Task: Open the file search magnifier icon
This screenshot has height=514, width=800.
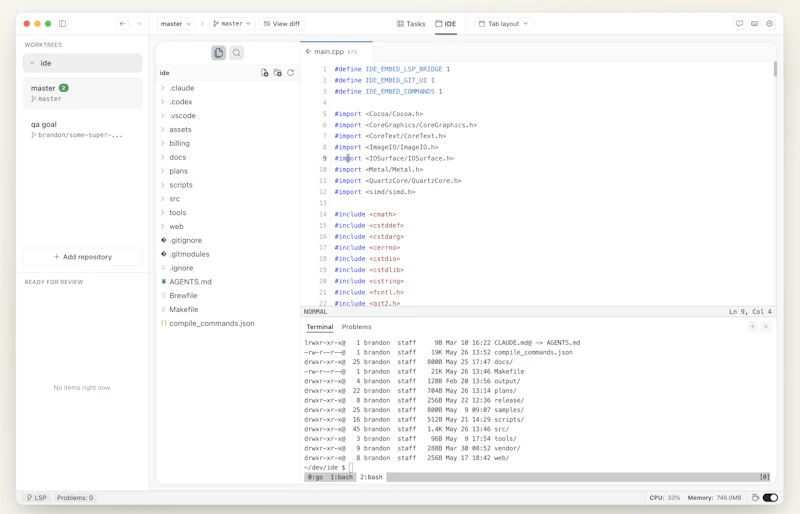Action: point(237,53)
